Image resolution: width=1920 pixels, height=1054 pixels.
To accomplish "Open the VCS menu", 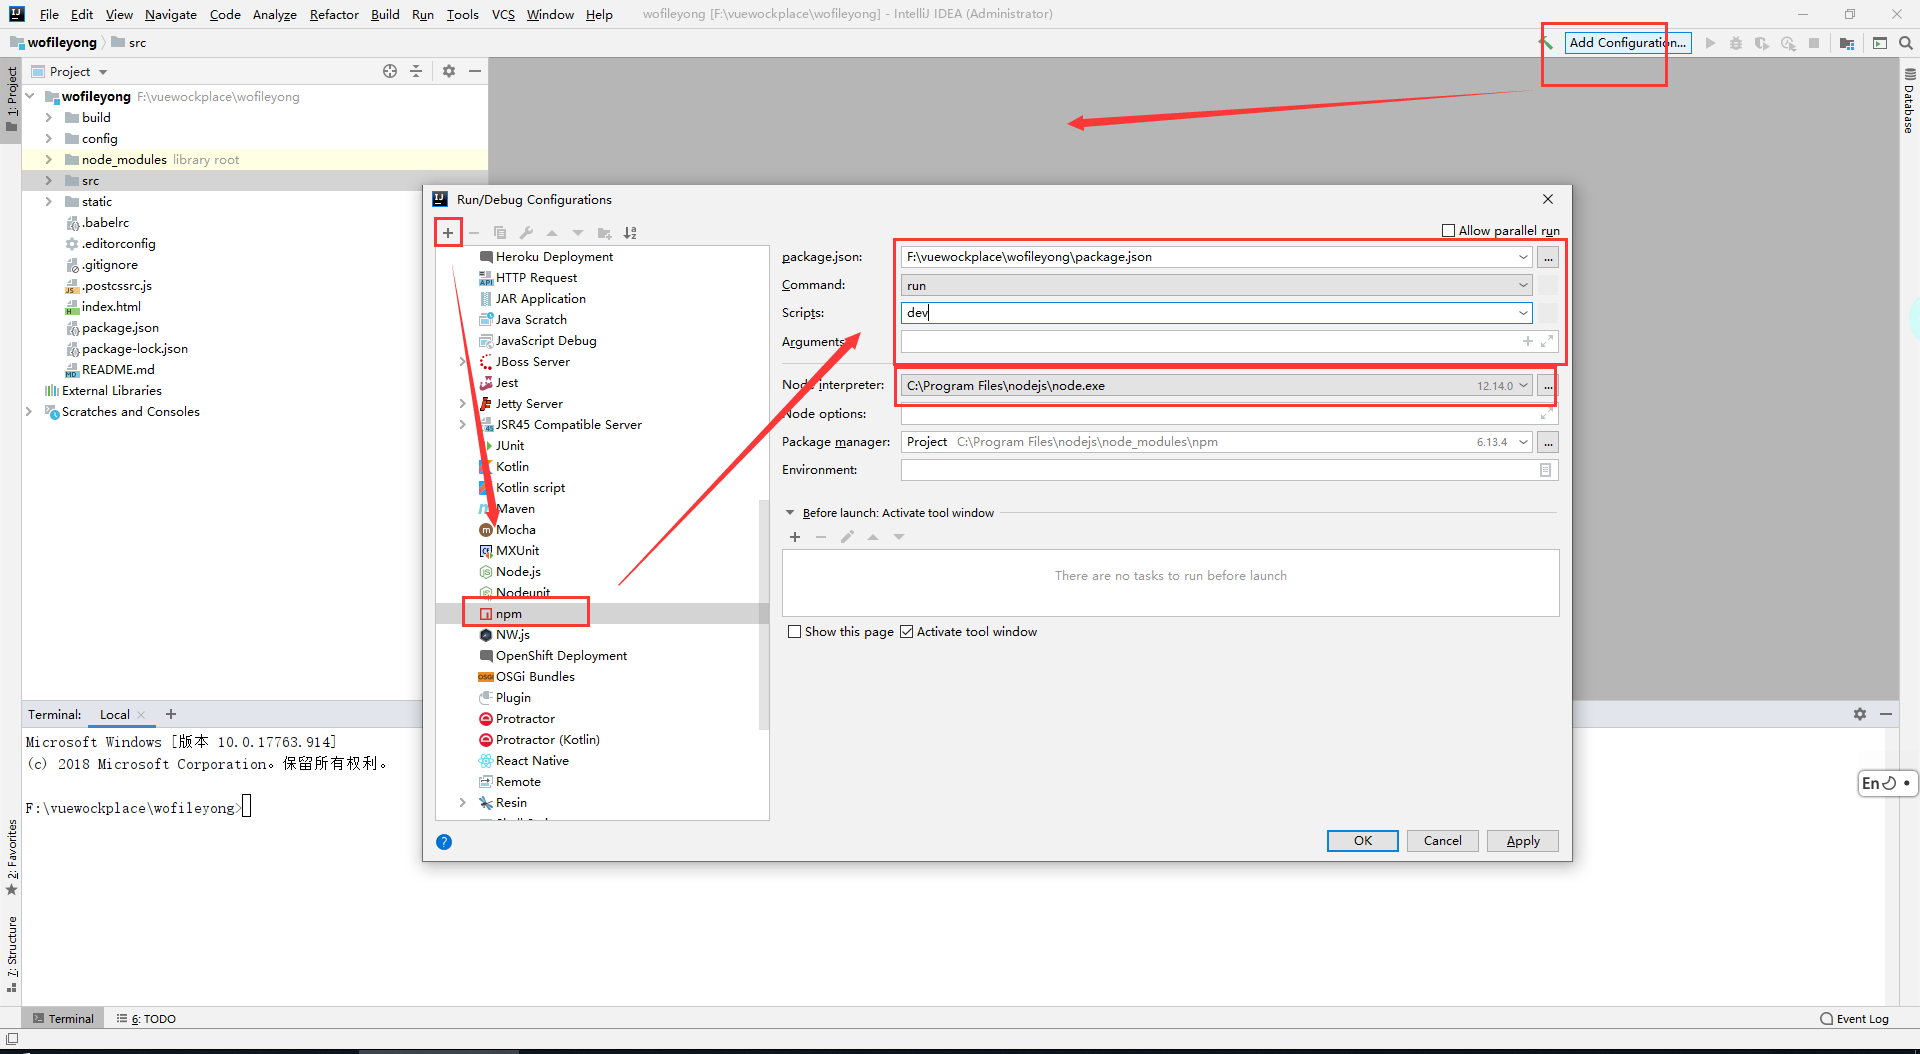I will pos(503,14).
